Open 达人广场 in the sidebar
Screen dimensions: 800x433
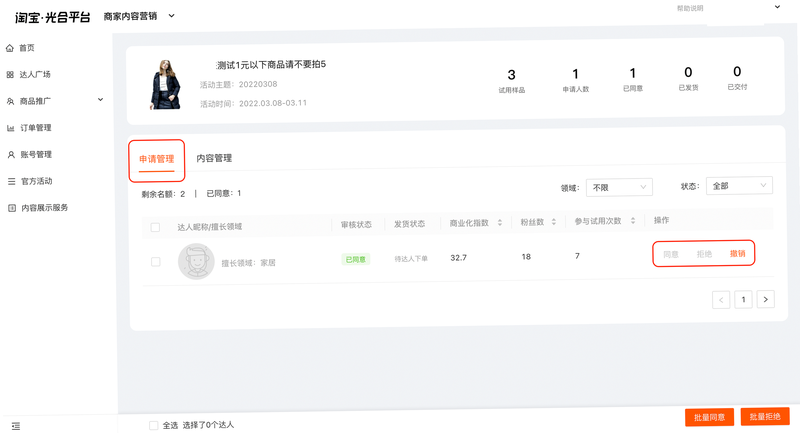35,74
